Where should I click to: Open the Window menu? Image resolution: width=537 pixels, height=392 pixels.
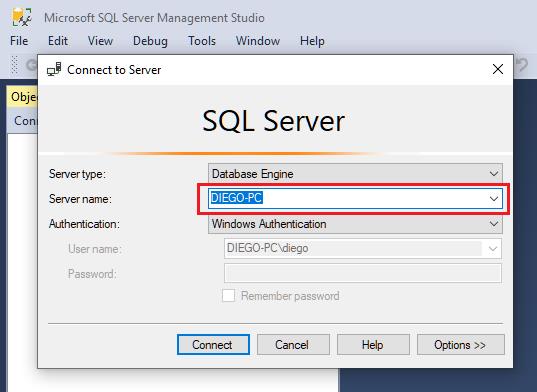coord(258,41)
